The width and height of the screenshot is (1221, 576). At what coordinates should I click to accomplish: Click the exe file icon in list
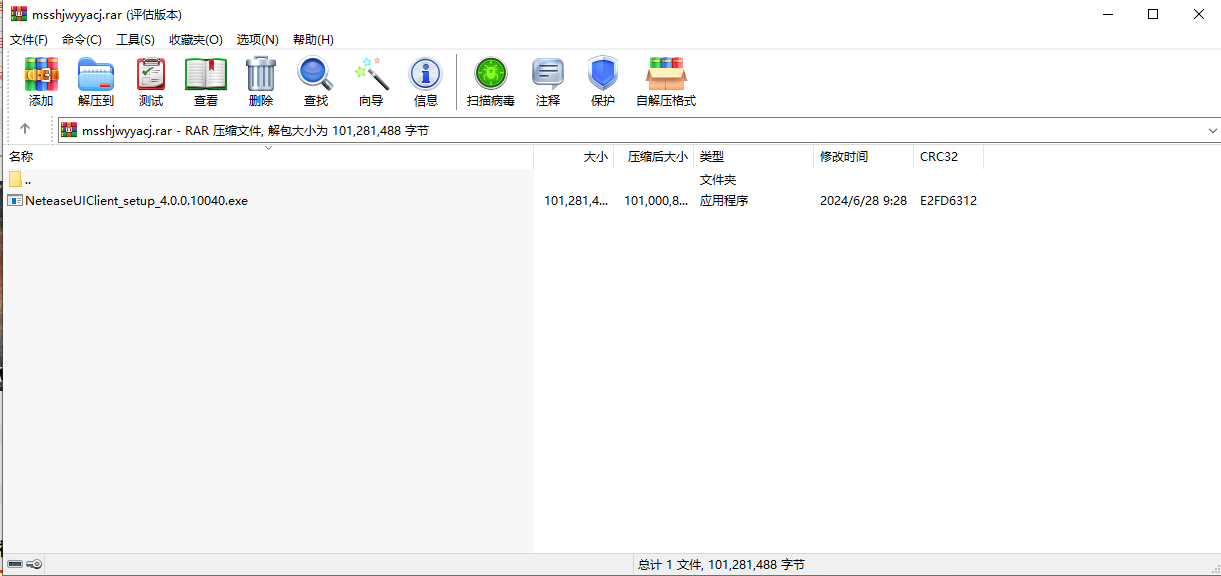15,200
